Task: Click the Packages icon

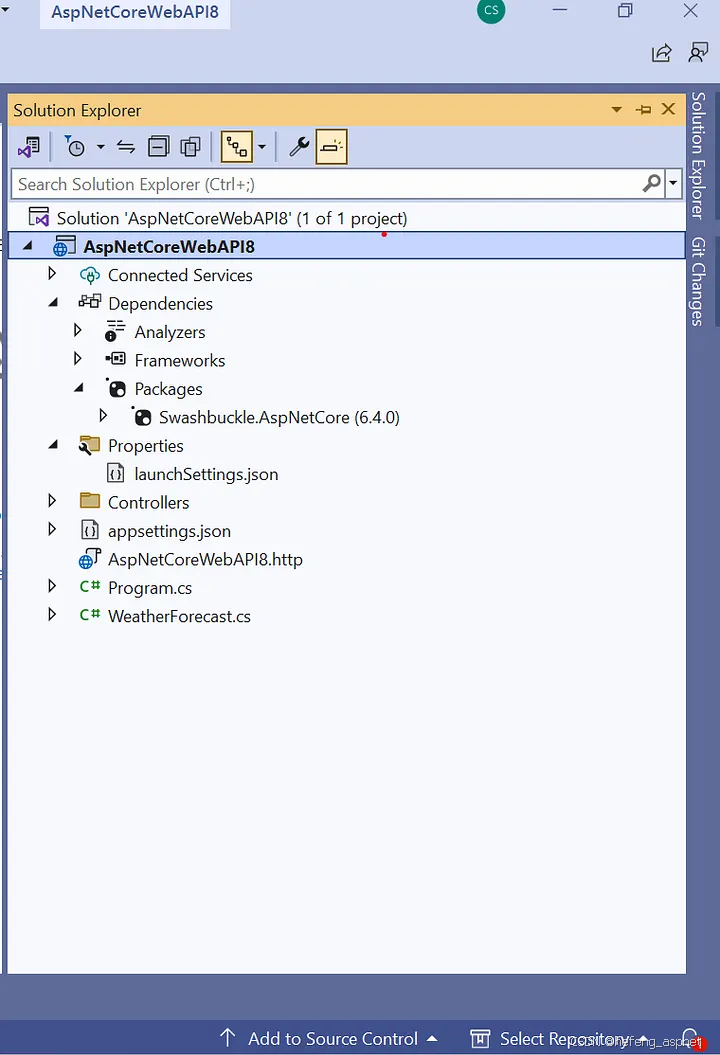Action: [116, 388]
